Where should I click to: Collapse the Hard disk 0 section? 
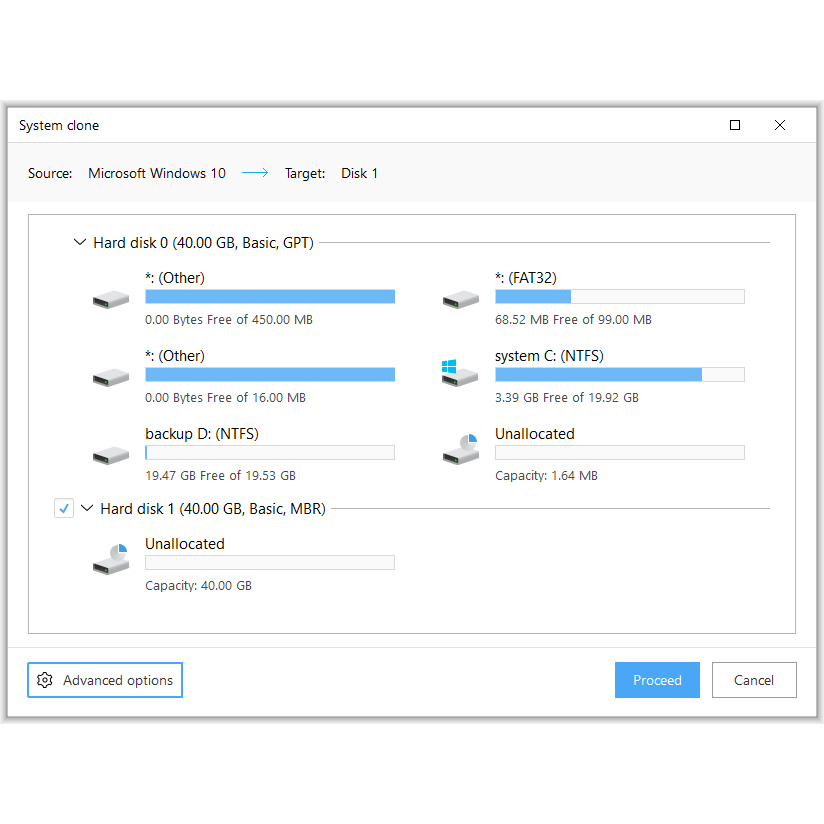[80, 242]
